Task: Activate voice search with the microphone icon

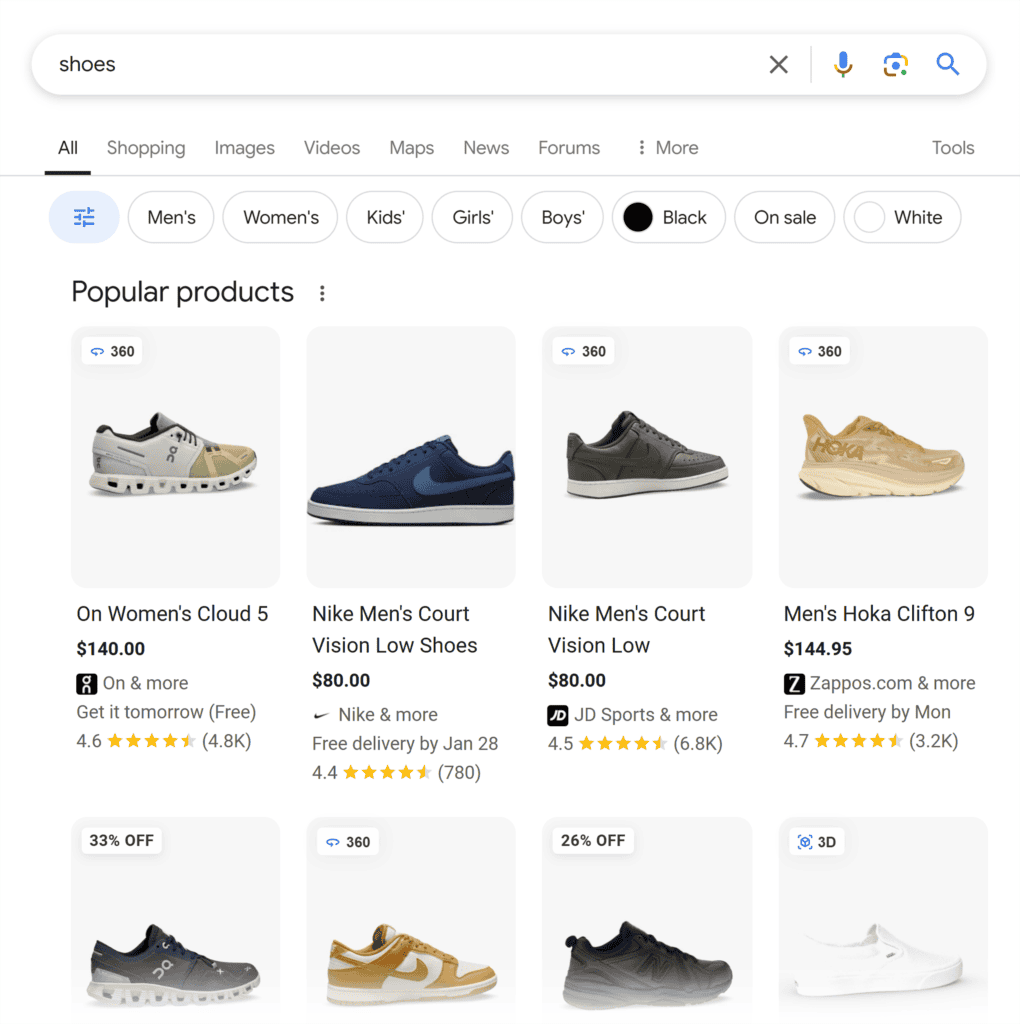Action: [843, 63]
